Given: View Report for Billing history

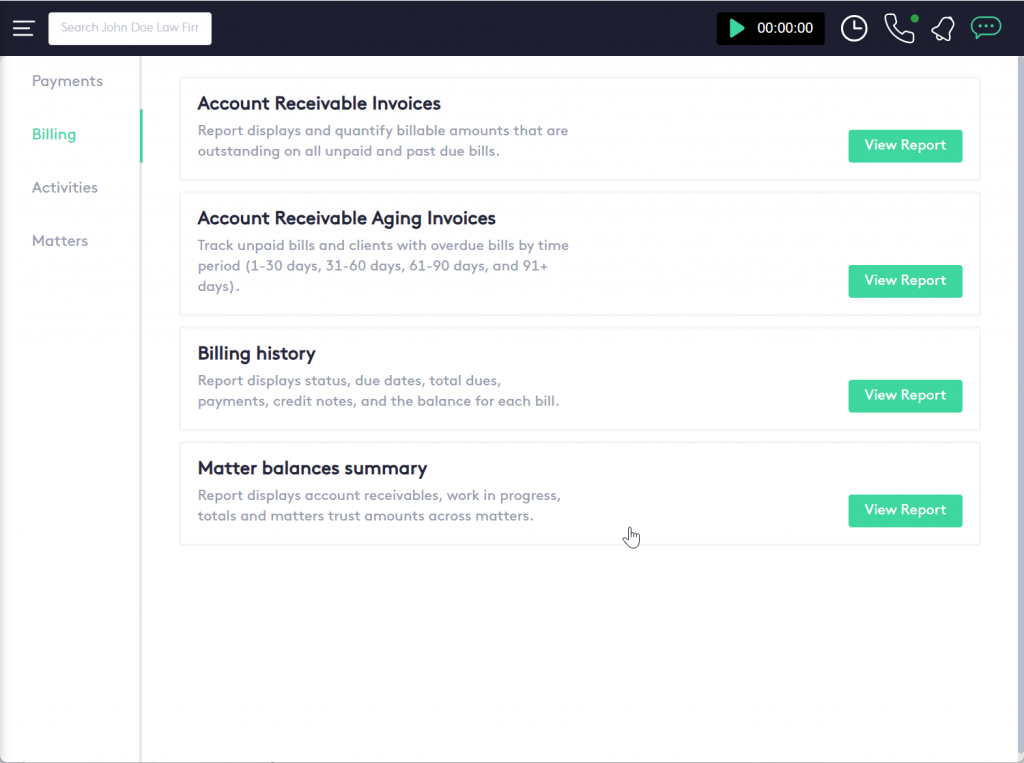Looking at the screenshot, I should click(x=905, y=395).
